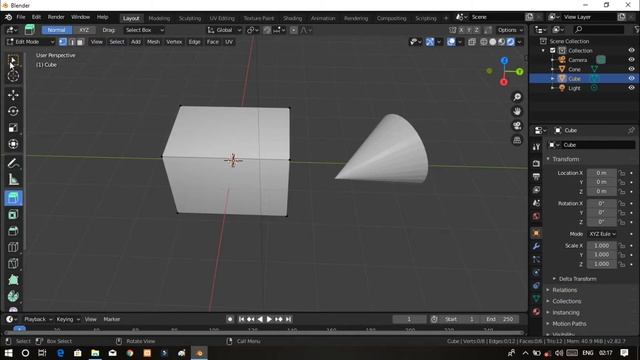Click the Zoom view icon in viewport
Viewport: 640px width, 360px height.
[x=517, y=97]
